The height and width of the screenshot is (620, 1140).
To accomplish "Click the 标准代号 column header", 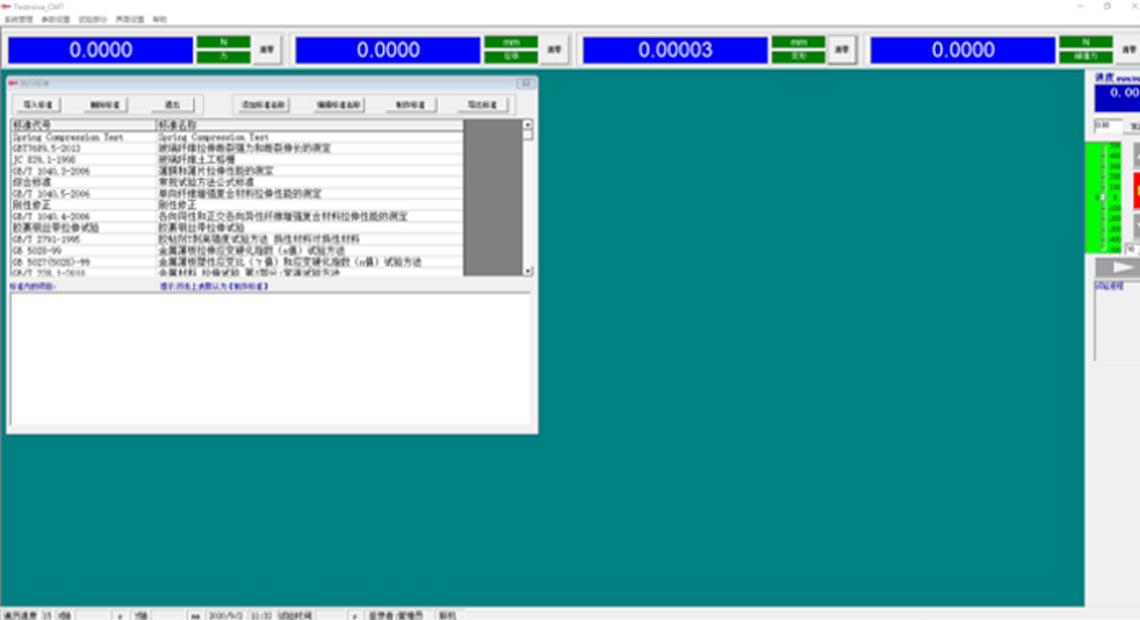I will click(83, 125).
